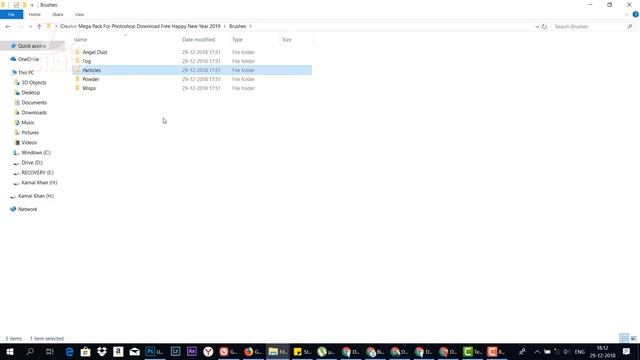Select the Particles folder name
This screenshot has height=360, width=640.
tap(91, 70)
